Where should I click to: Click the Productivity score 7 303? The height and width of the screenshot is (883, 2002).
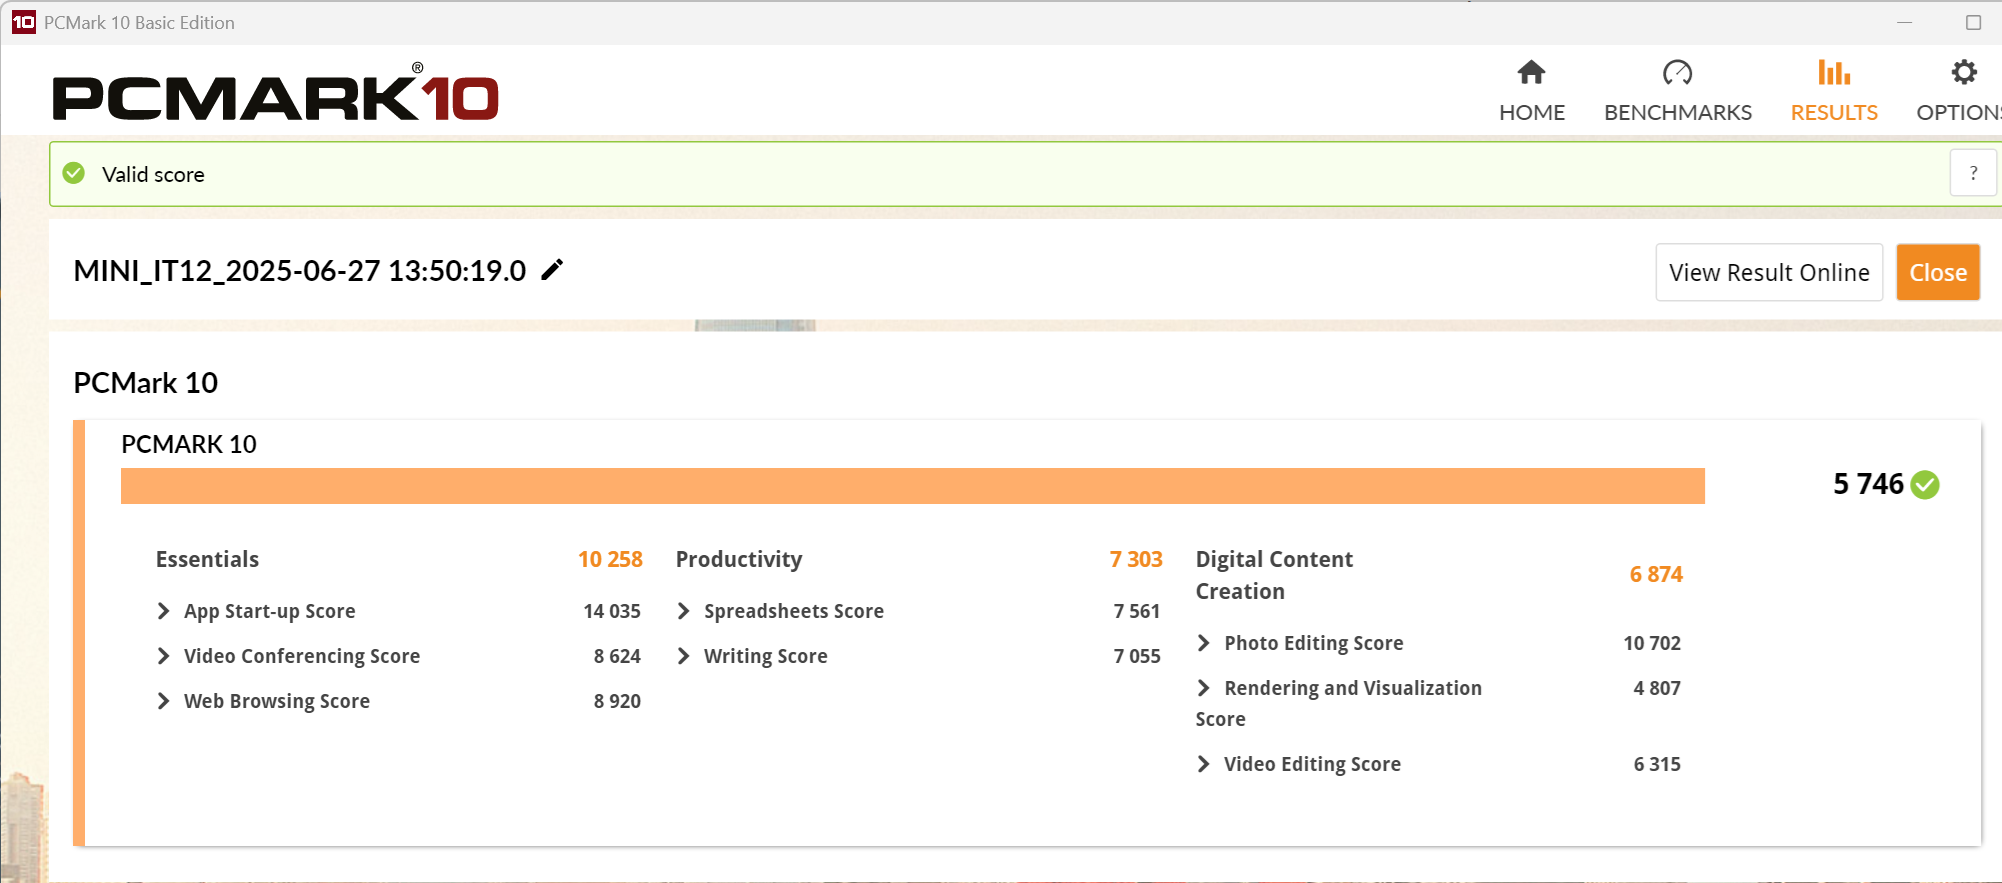(x=1136, y=559)
